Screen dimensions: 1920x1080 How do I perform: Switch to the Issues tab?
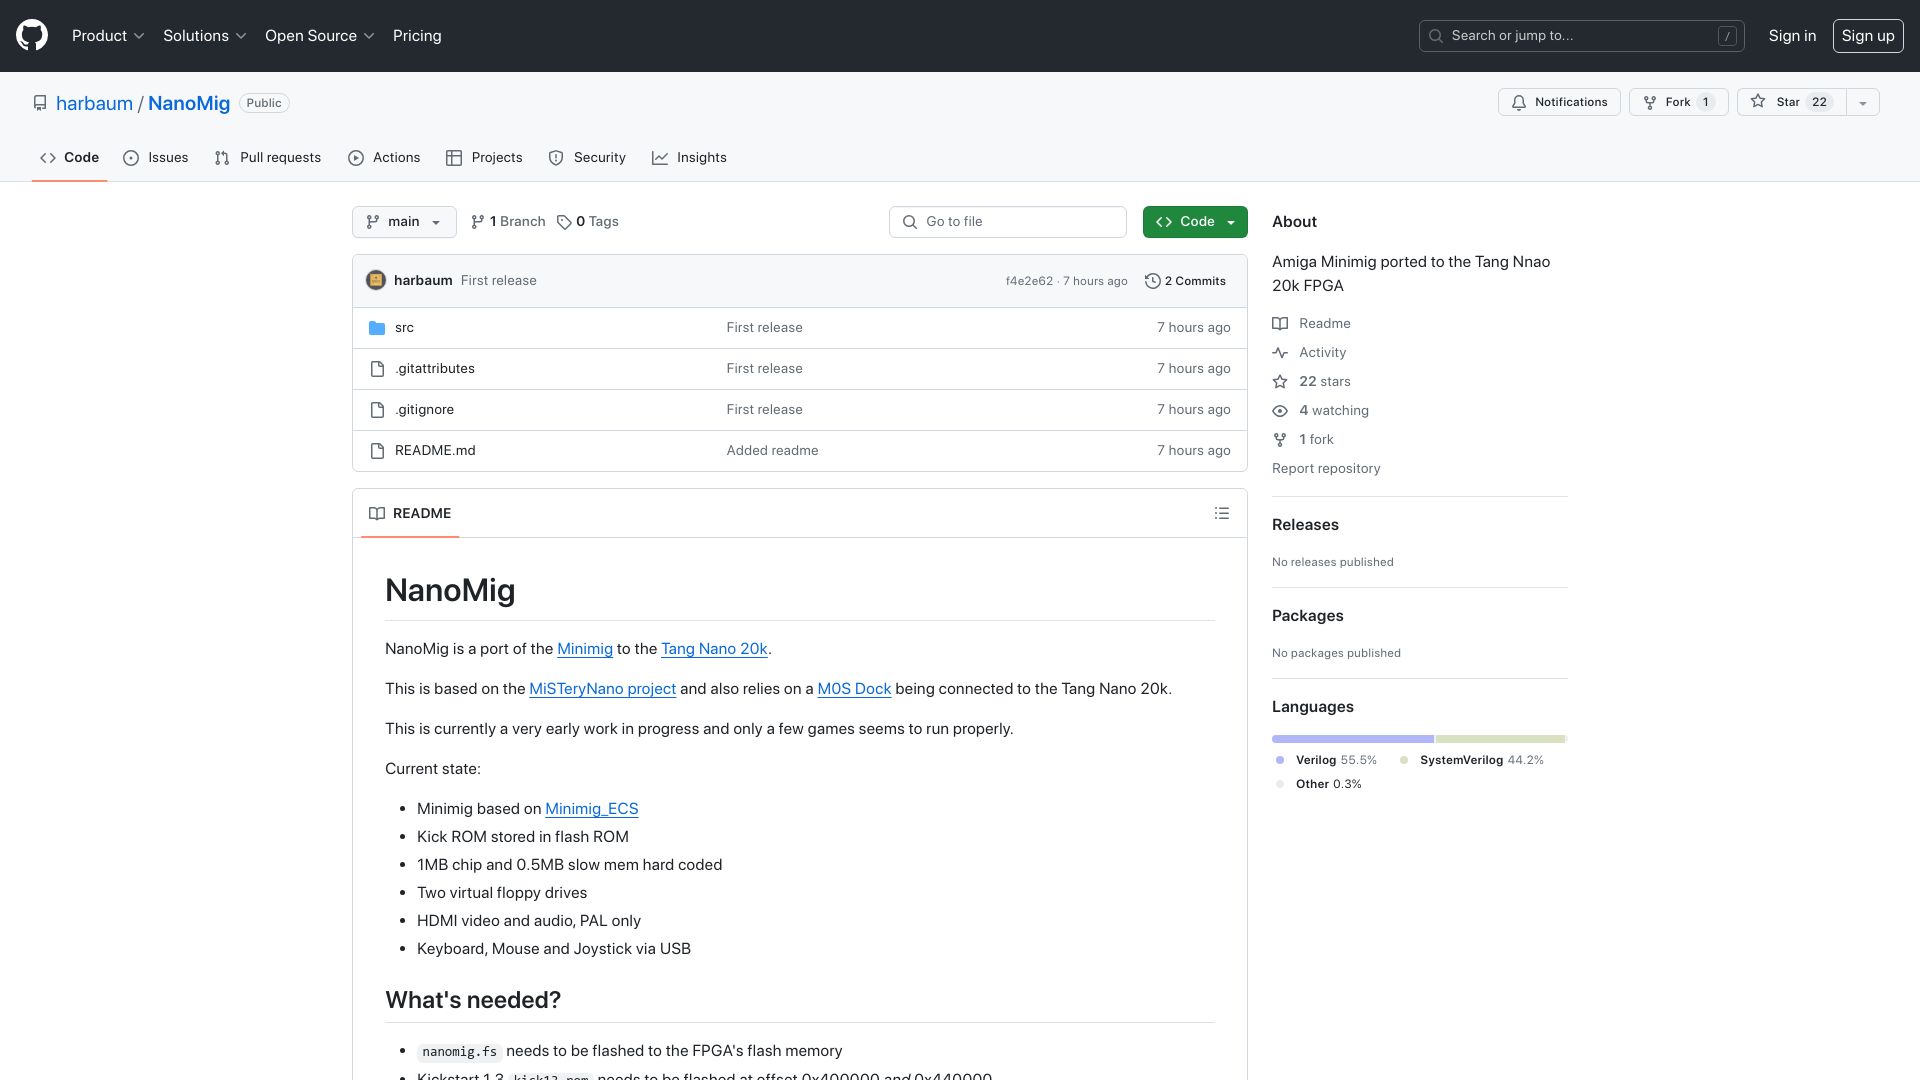click(x=156, y=158)
